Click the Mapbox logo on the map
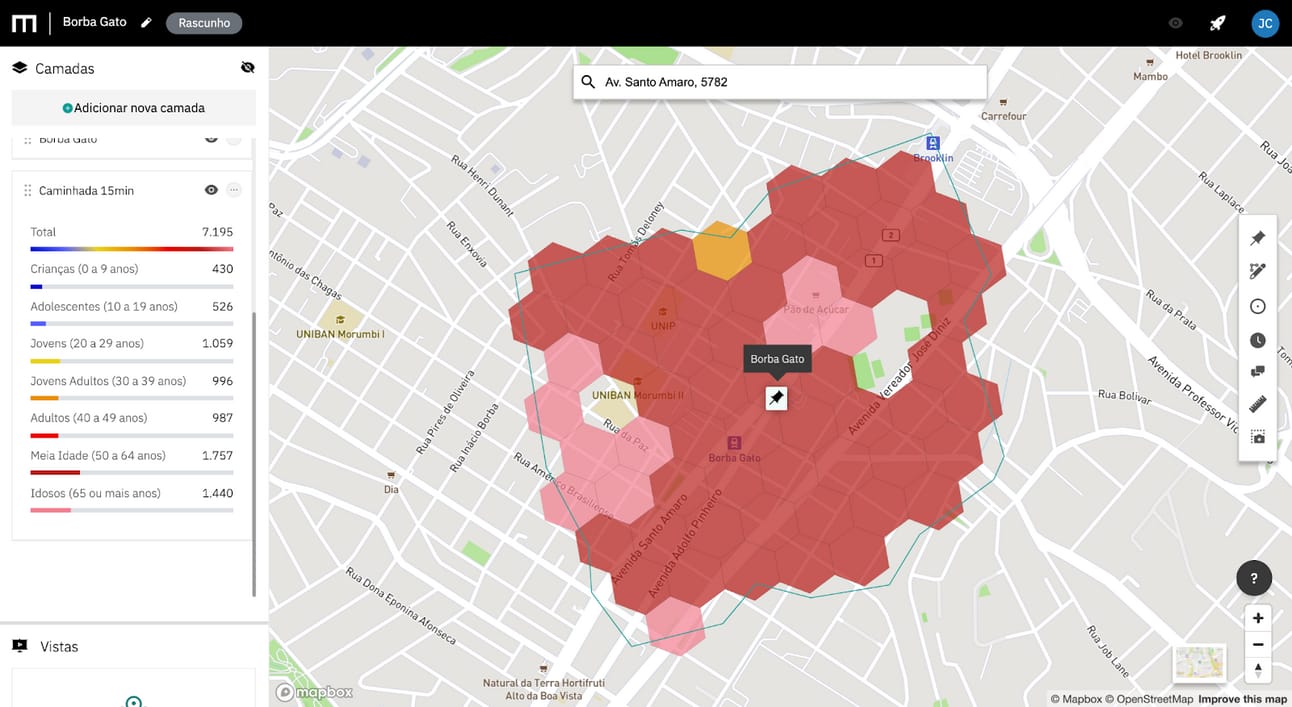Screen dimensions: 1292x707 point(314,691)
